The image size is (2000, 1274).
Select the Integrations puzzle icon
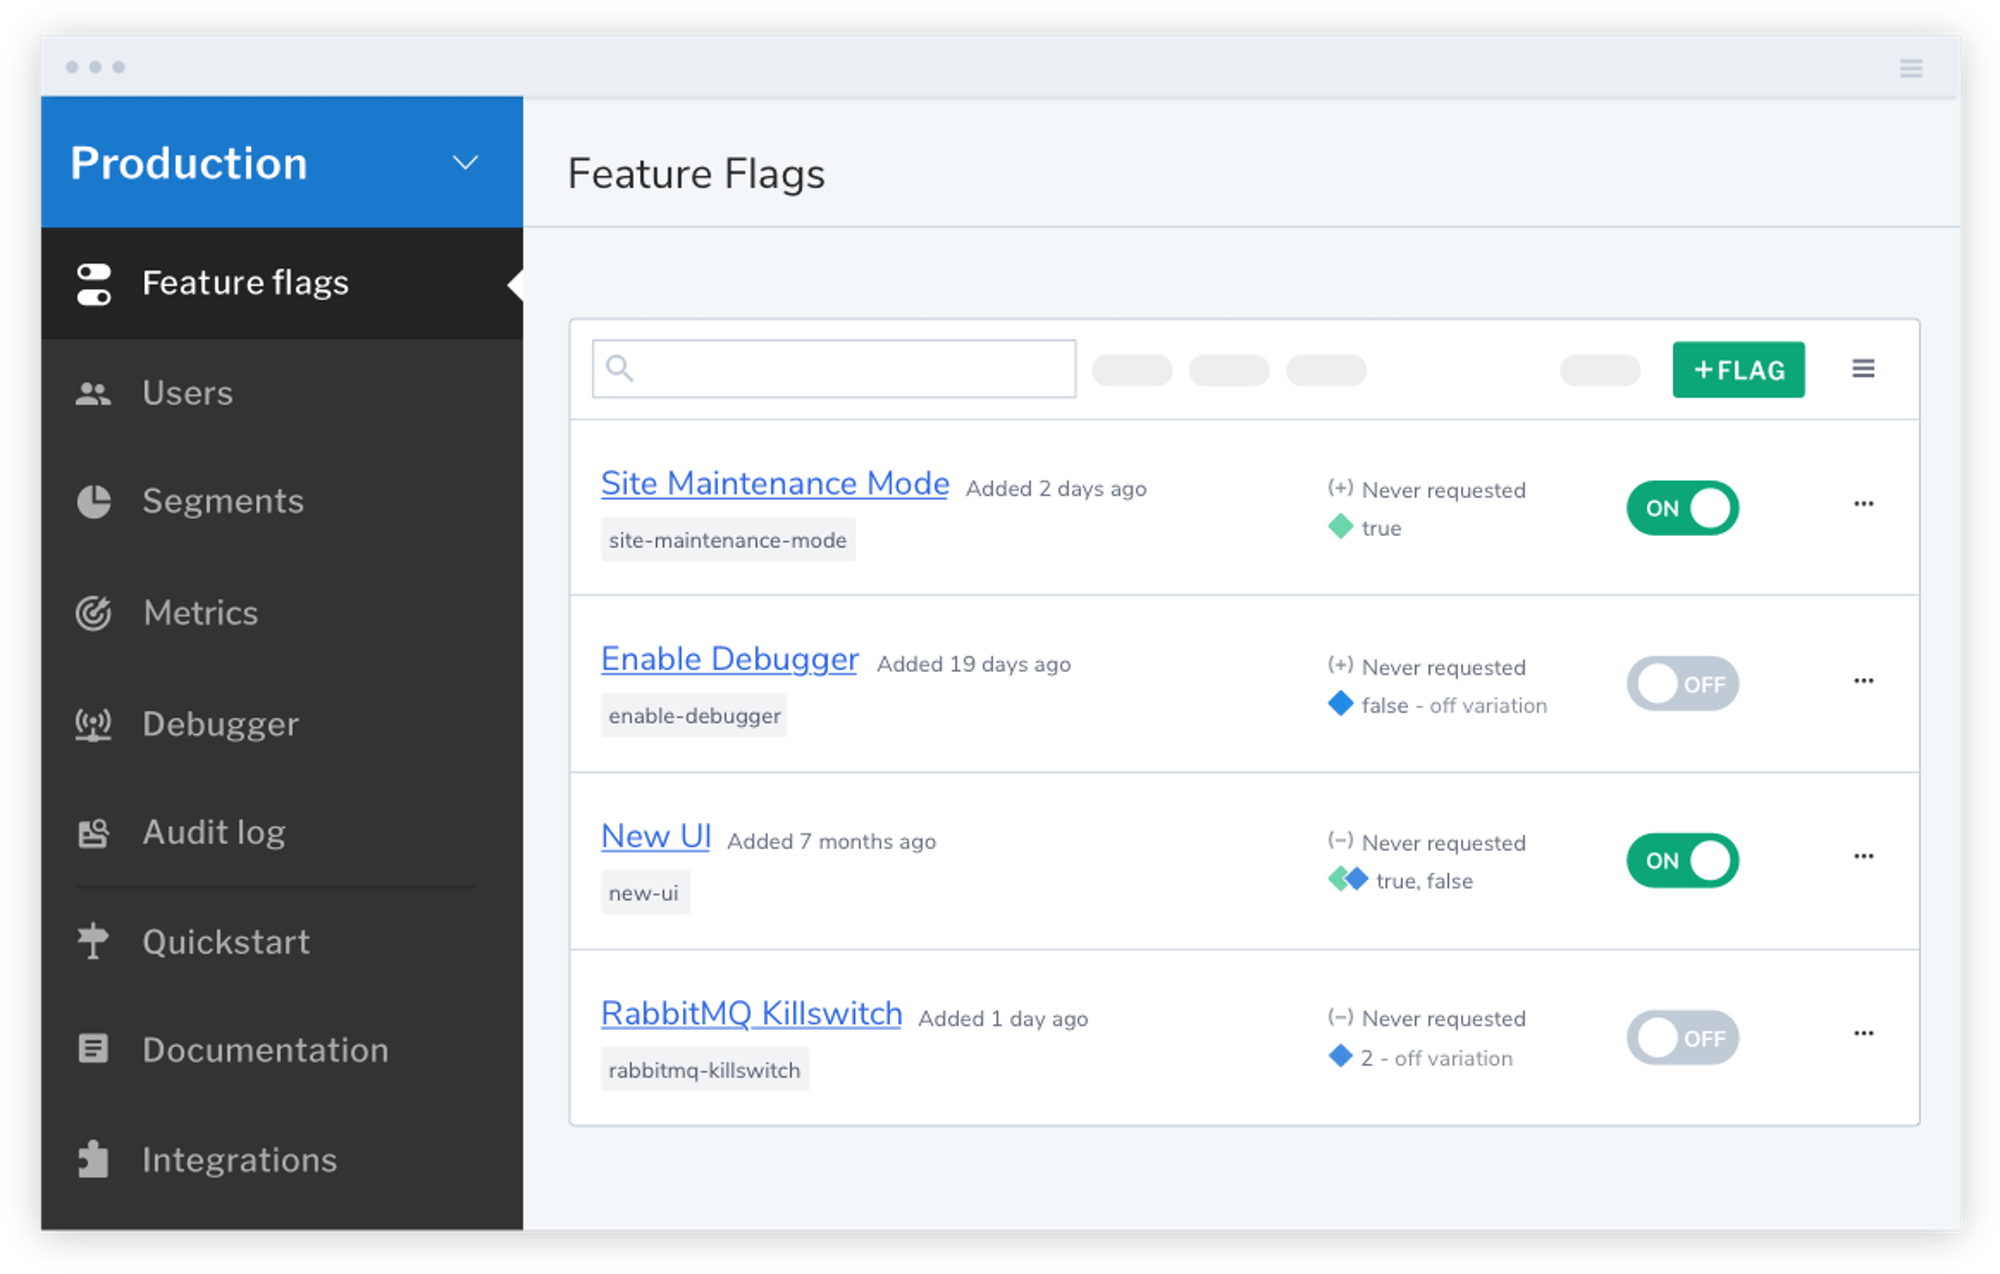pyautogui.click(x=93, y=1159)
